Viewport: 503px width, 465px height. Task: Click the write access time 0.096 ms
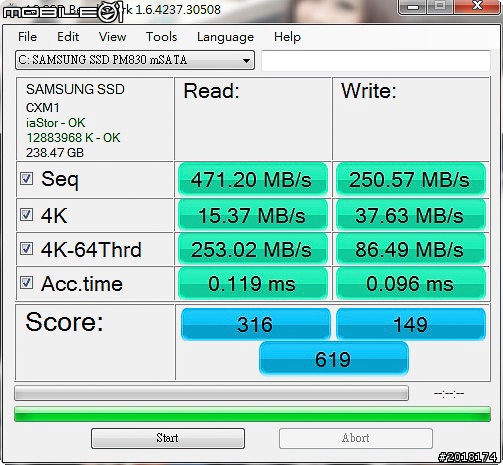(x=410, y=284)
